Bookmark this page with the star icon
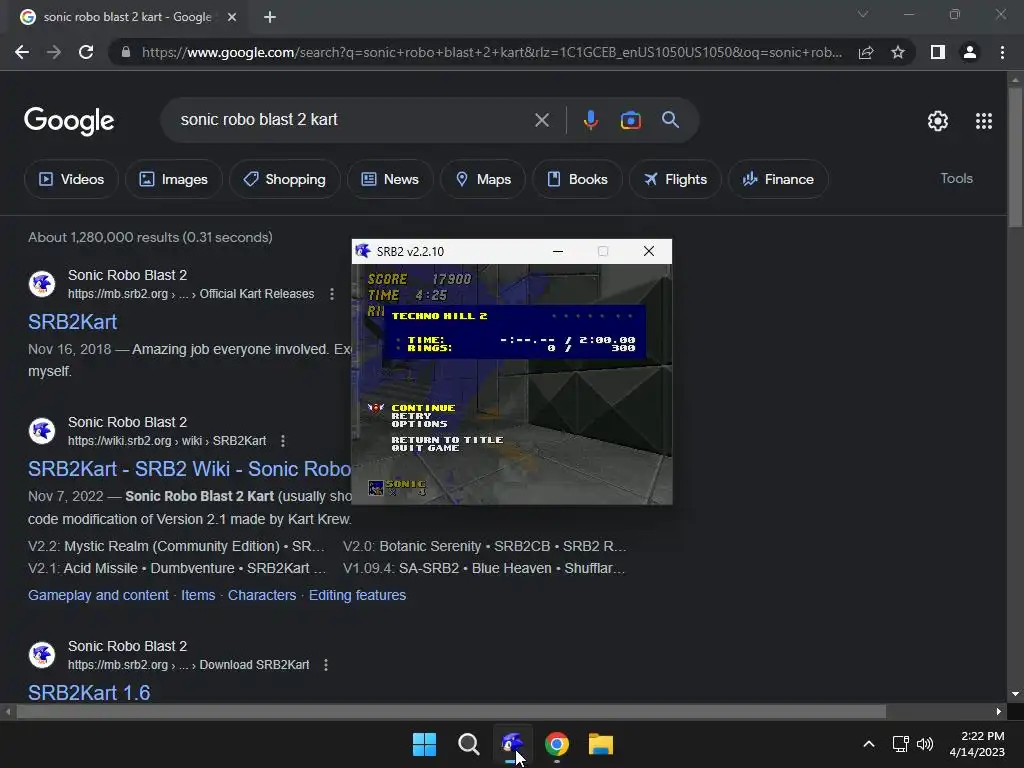Viewport: 1024px width, 768px height. tap(898, 52)
